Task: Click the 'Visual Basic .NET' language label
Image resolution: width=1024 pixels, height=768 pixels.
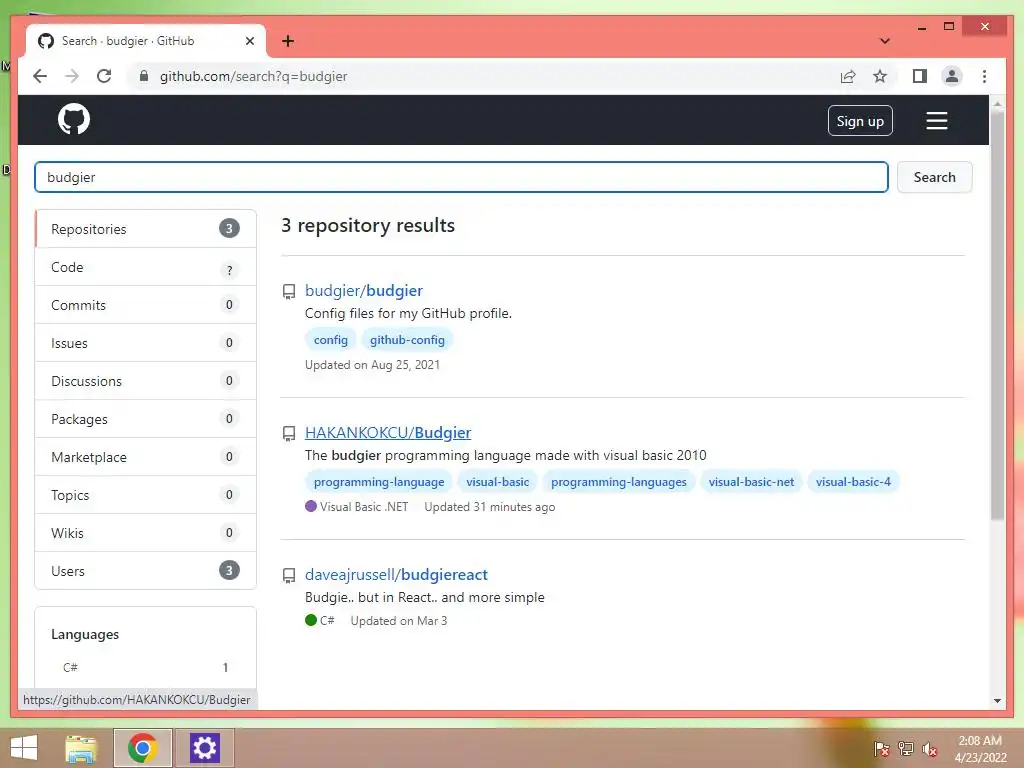Action: pos(364,507)
